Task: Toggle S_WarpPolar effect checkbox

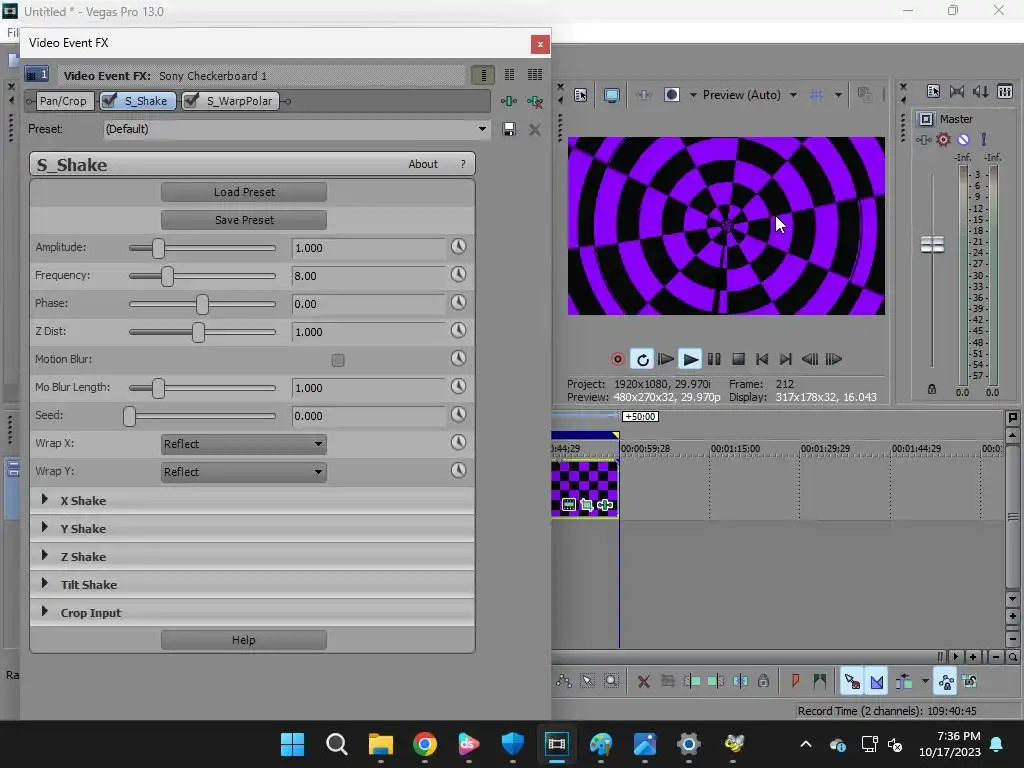Action: (x=191, y=100)
